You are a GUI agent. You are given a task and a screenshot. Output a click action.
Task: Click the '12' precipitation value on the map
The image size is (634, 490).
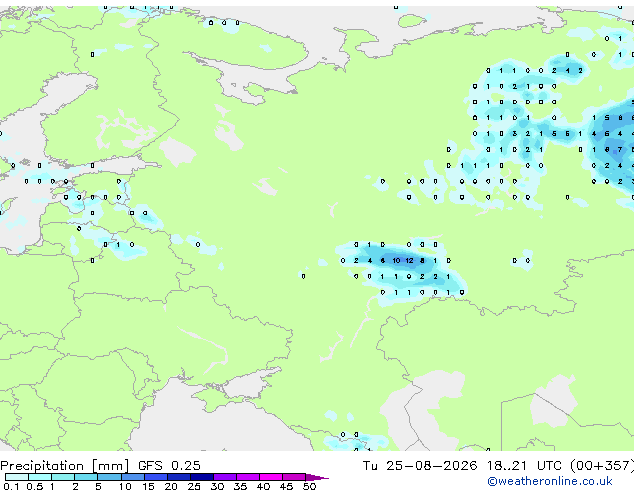coord(410,261)
